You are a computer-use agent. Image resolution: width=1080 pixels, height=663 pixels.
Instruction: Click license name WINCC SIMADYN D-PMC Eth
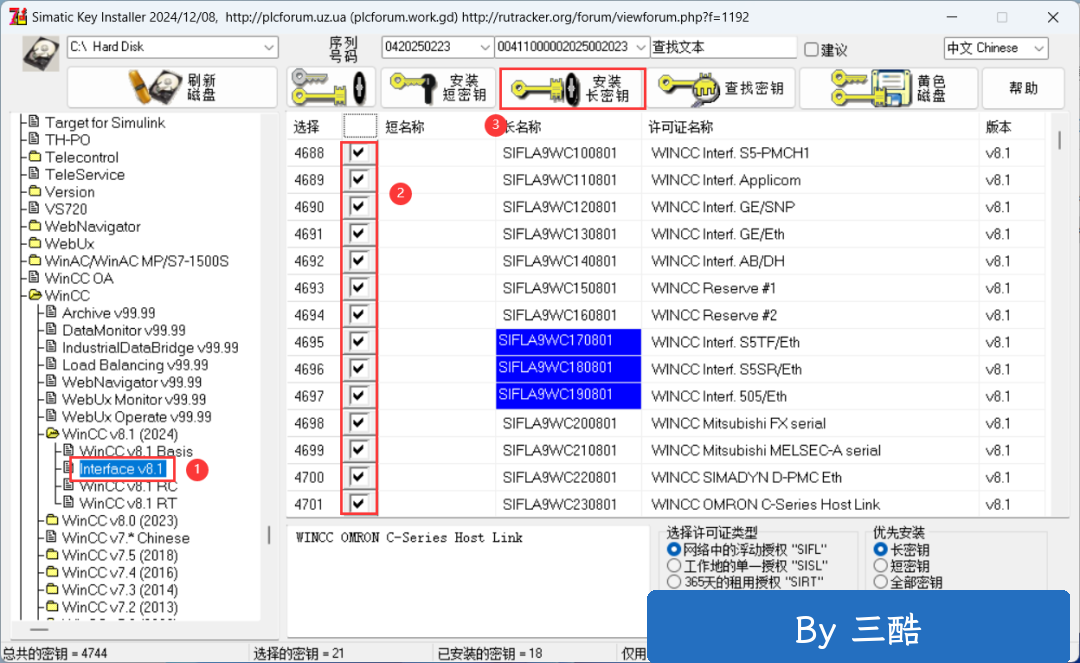tap(747, 477)
